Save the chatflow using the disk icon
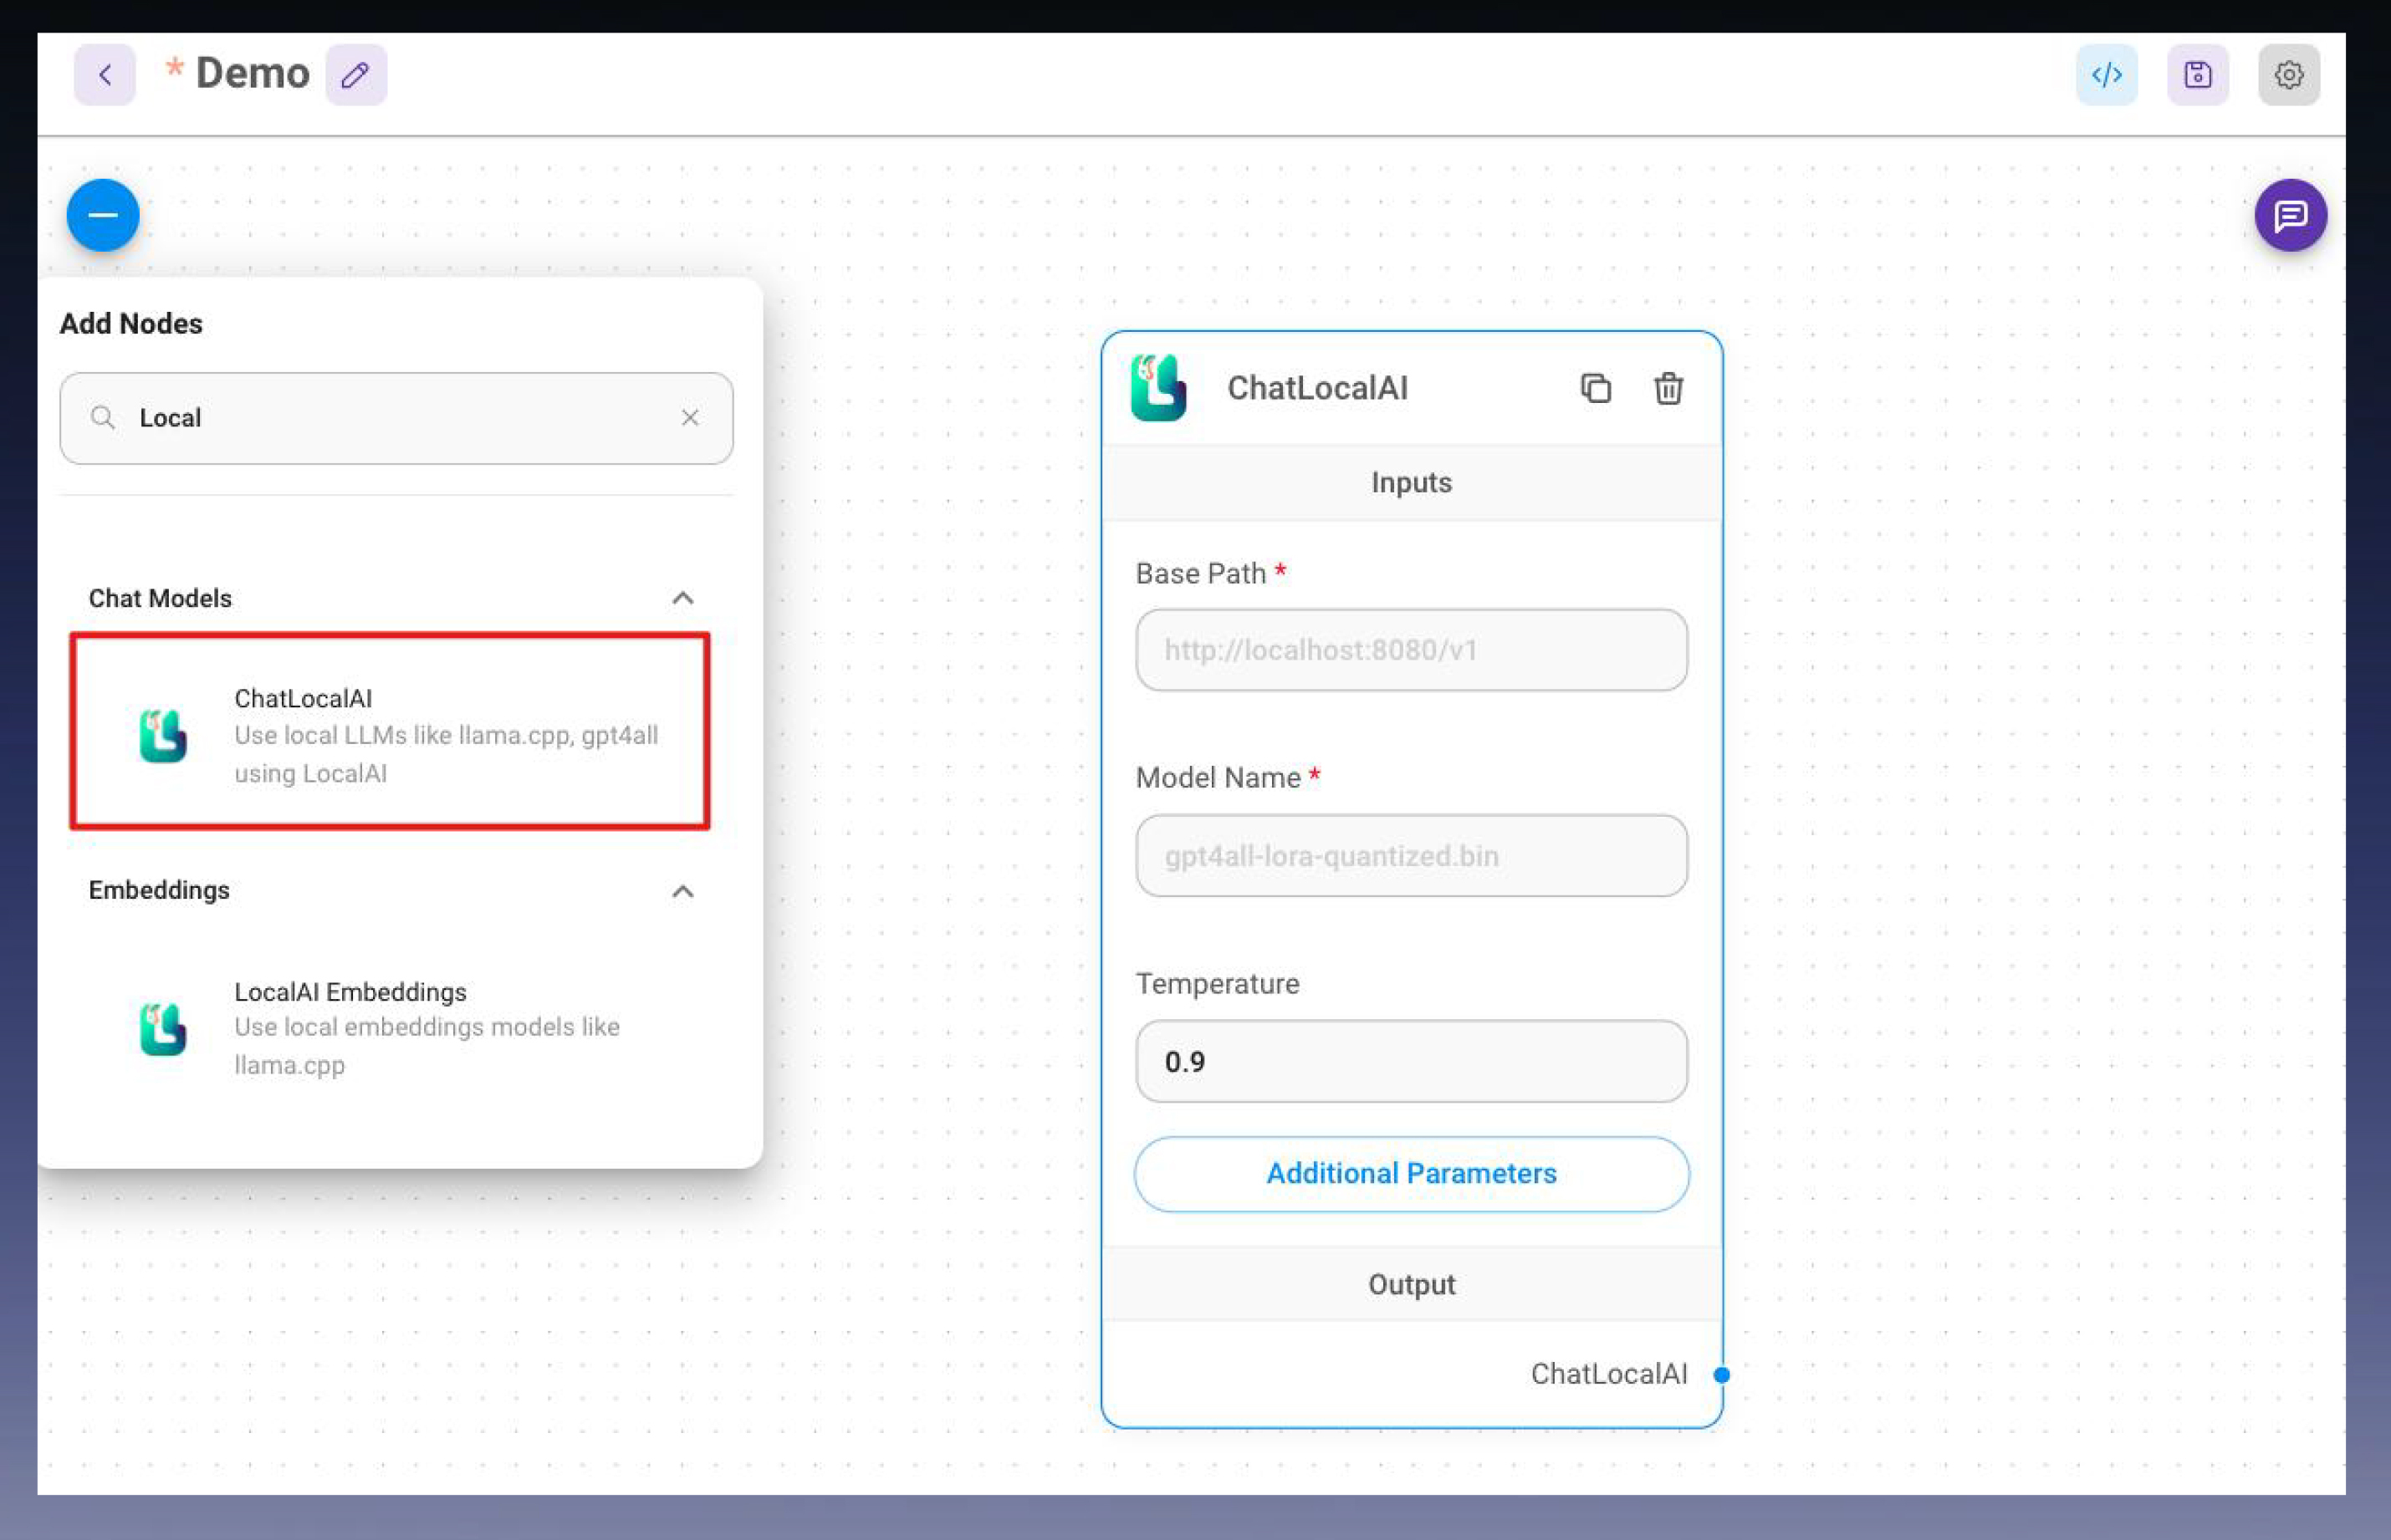Screen dimensions: 2391x1540 point(2197,75)
